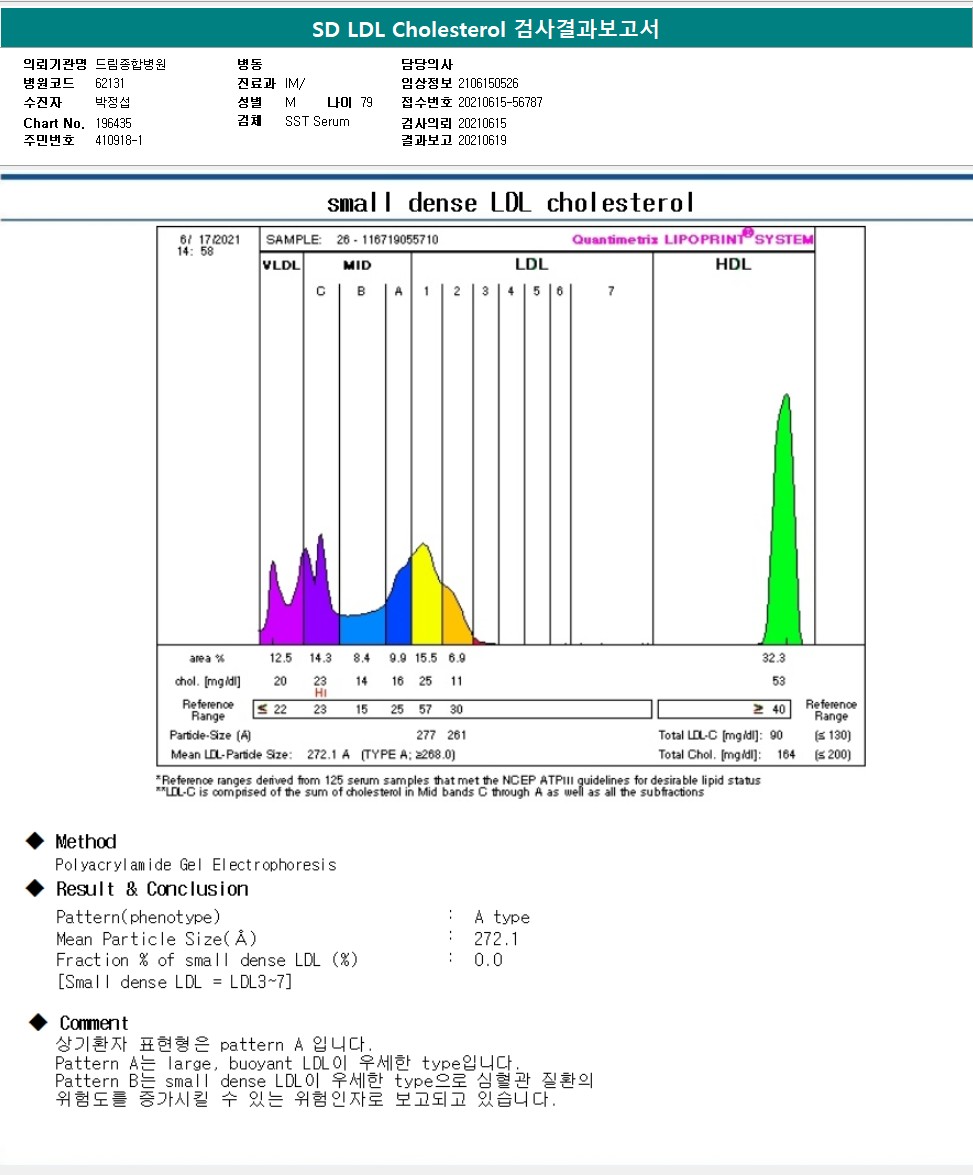Select the HDL column header

click(x=733, y=265)
